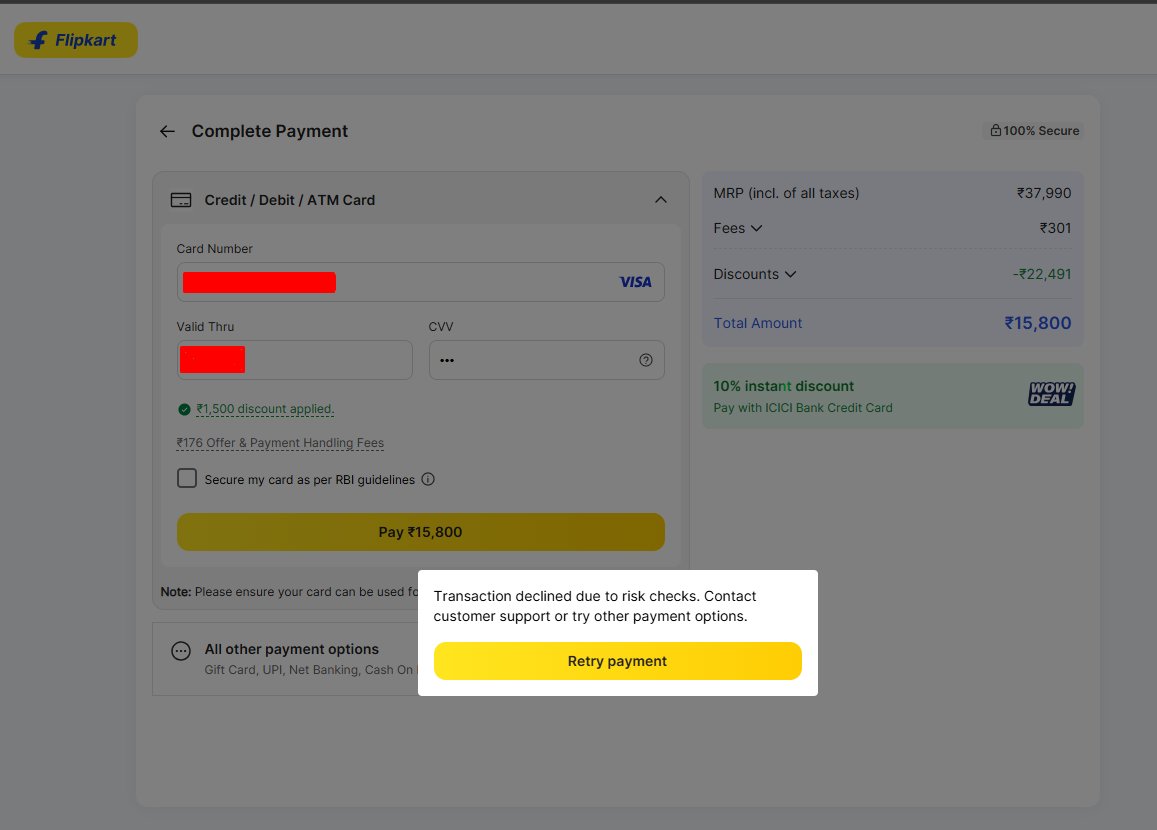Click the Transaction declined message text
Image resolution: width=1157 pixels, height=830 pixels.
point(595,606)
